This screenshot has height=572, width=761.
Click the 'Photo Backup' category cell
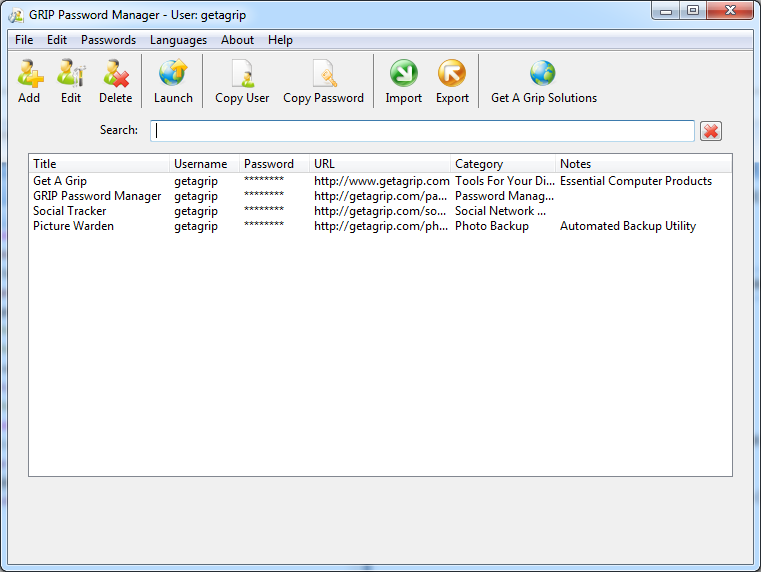(x=492, y=226)
